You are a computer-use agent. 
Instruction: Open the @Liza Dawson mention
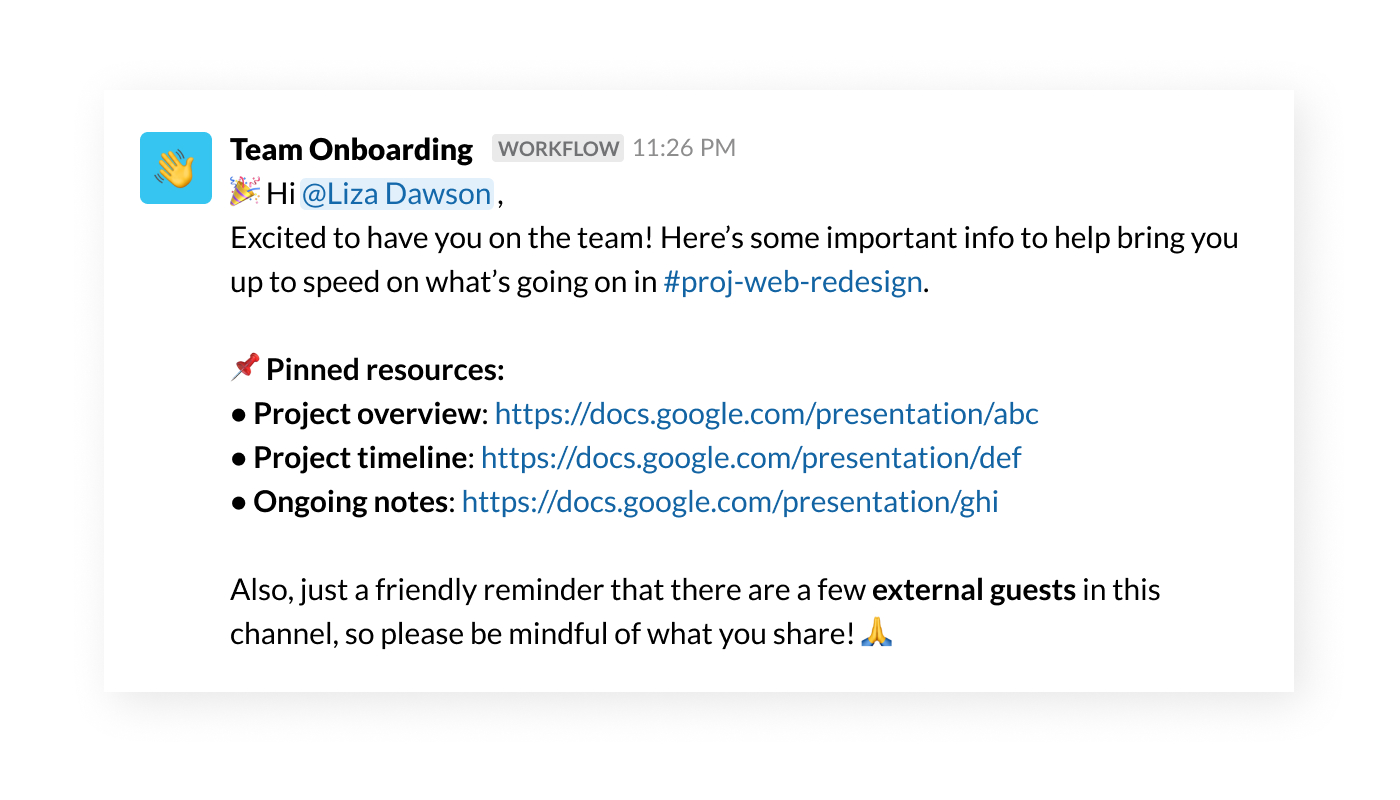(x=396, y=193)
